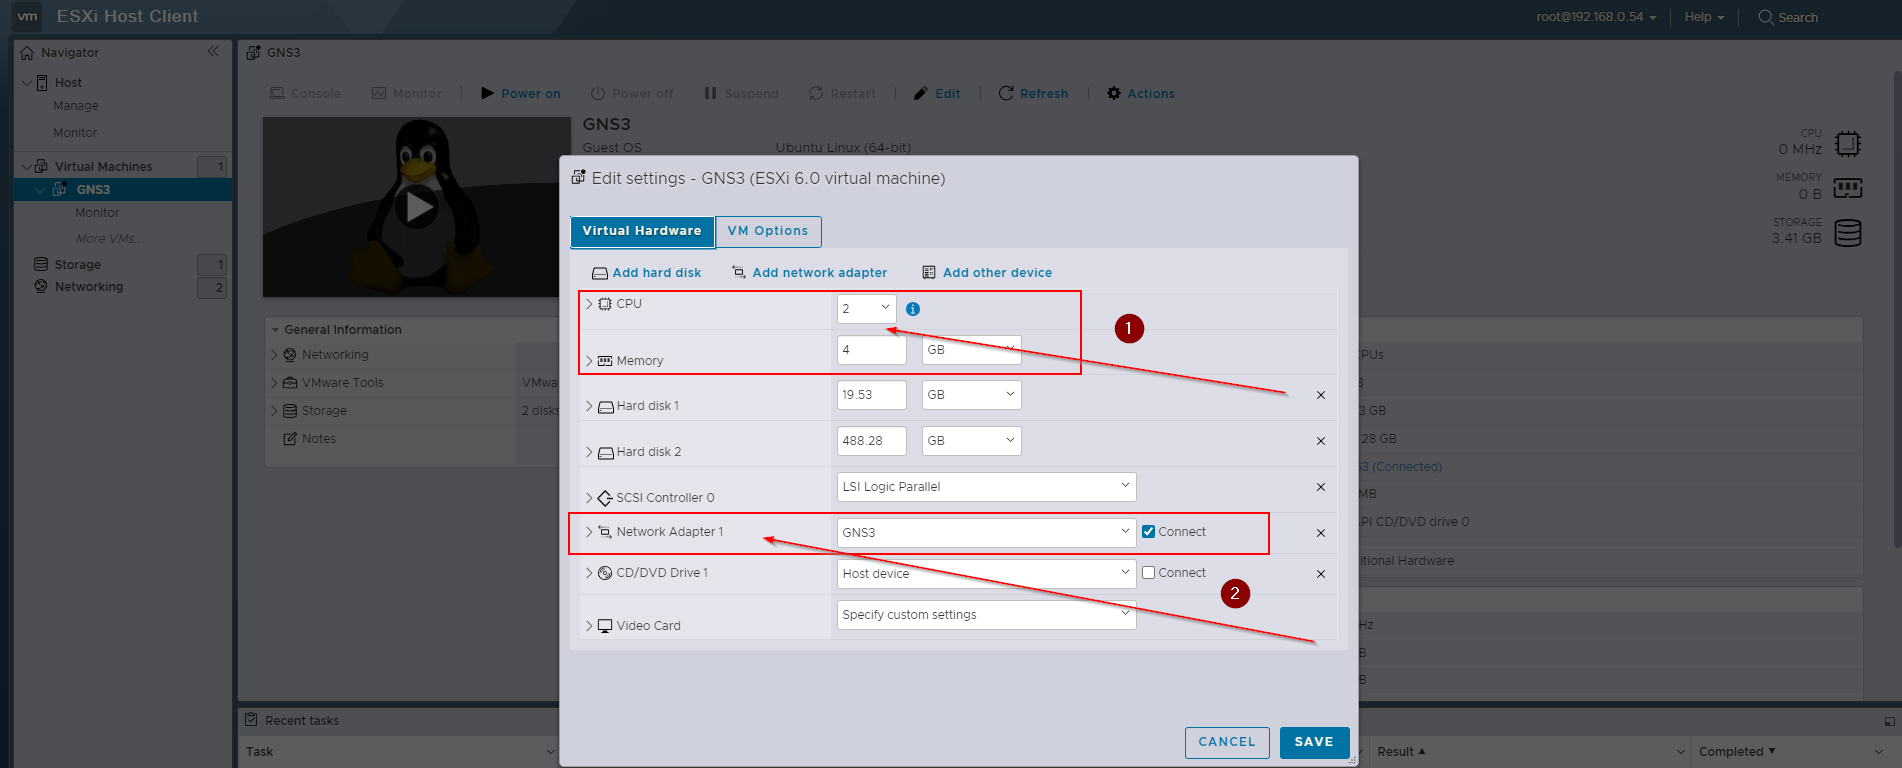
Task: Open the SCSI controller type dropdown
Action: coord(986,487)
